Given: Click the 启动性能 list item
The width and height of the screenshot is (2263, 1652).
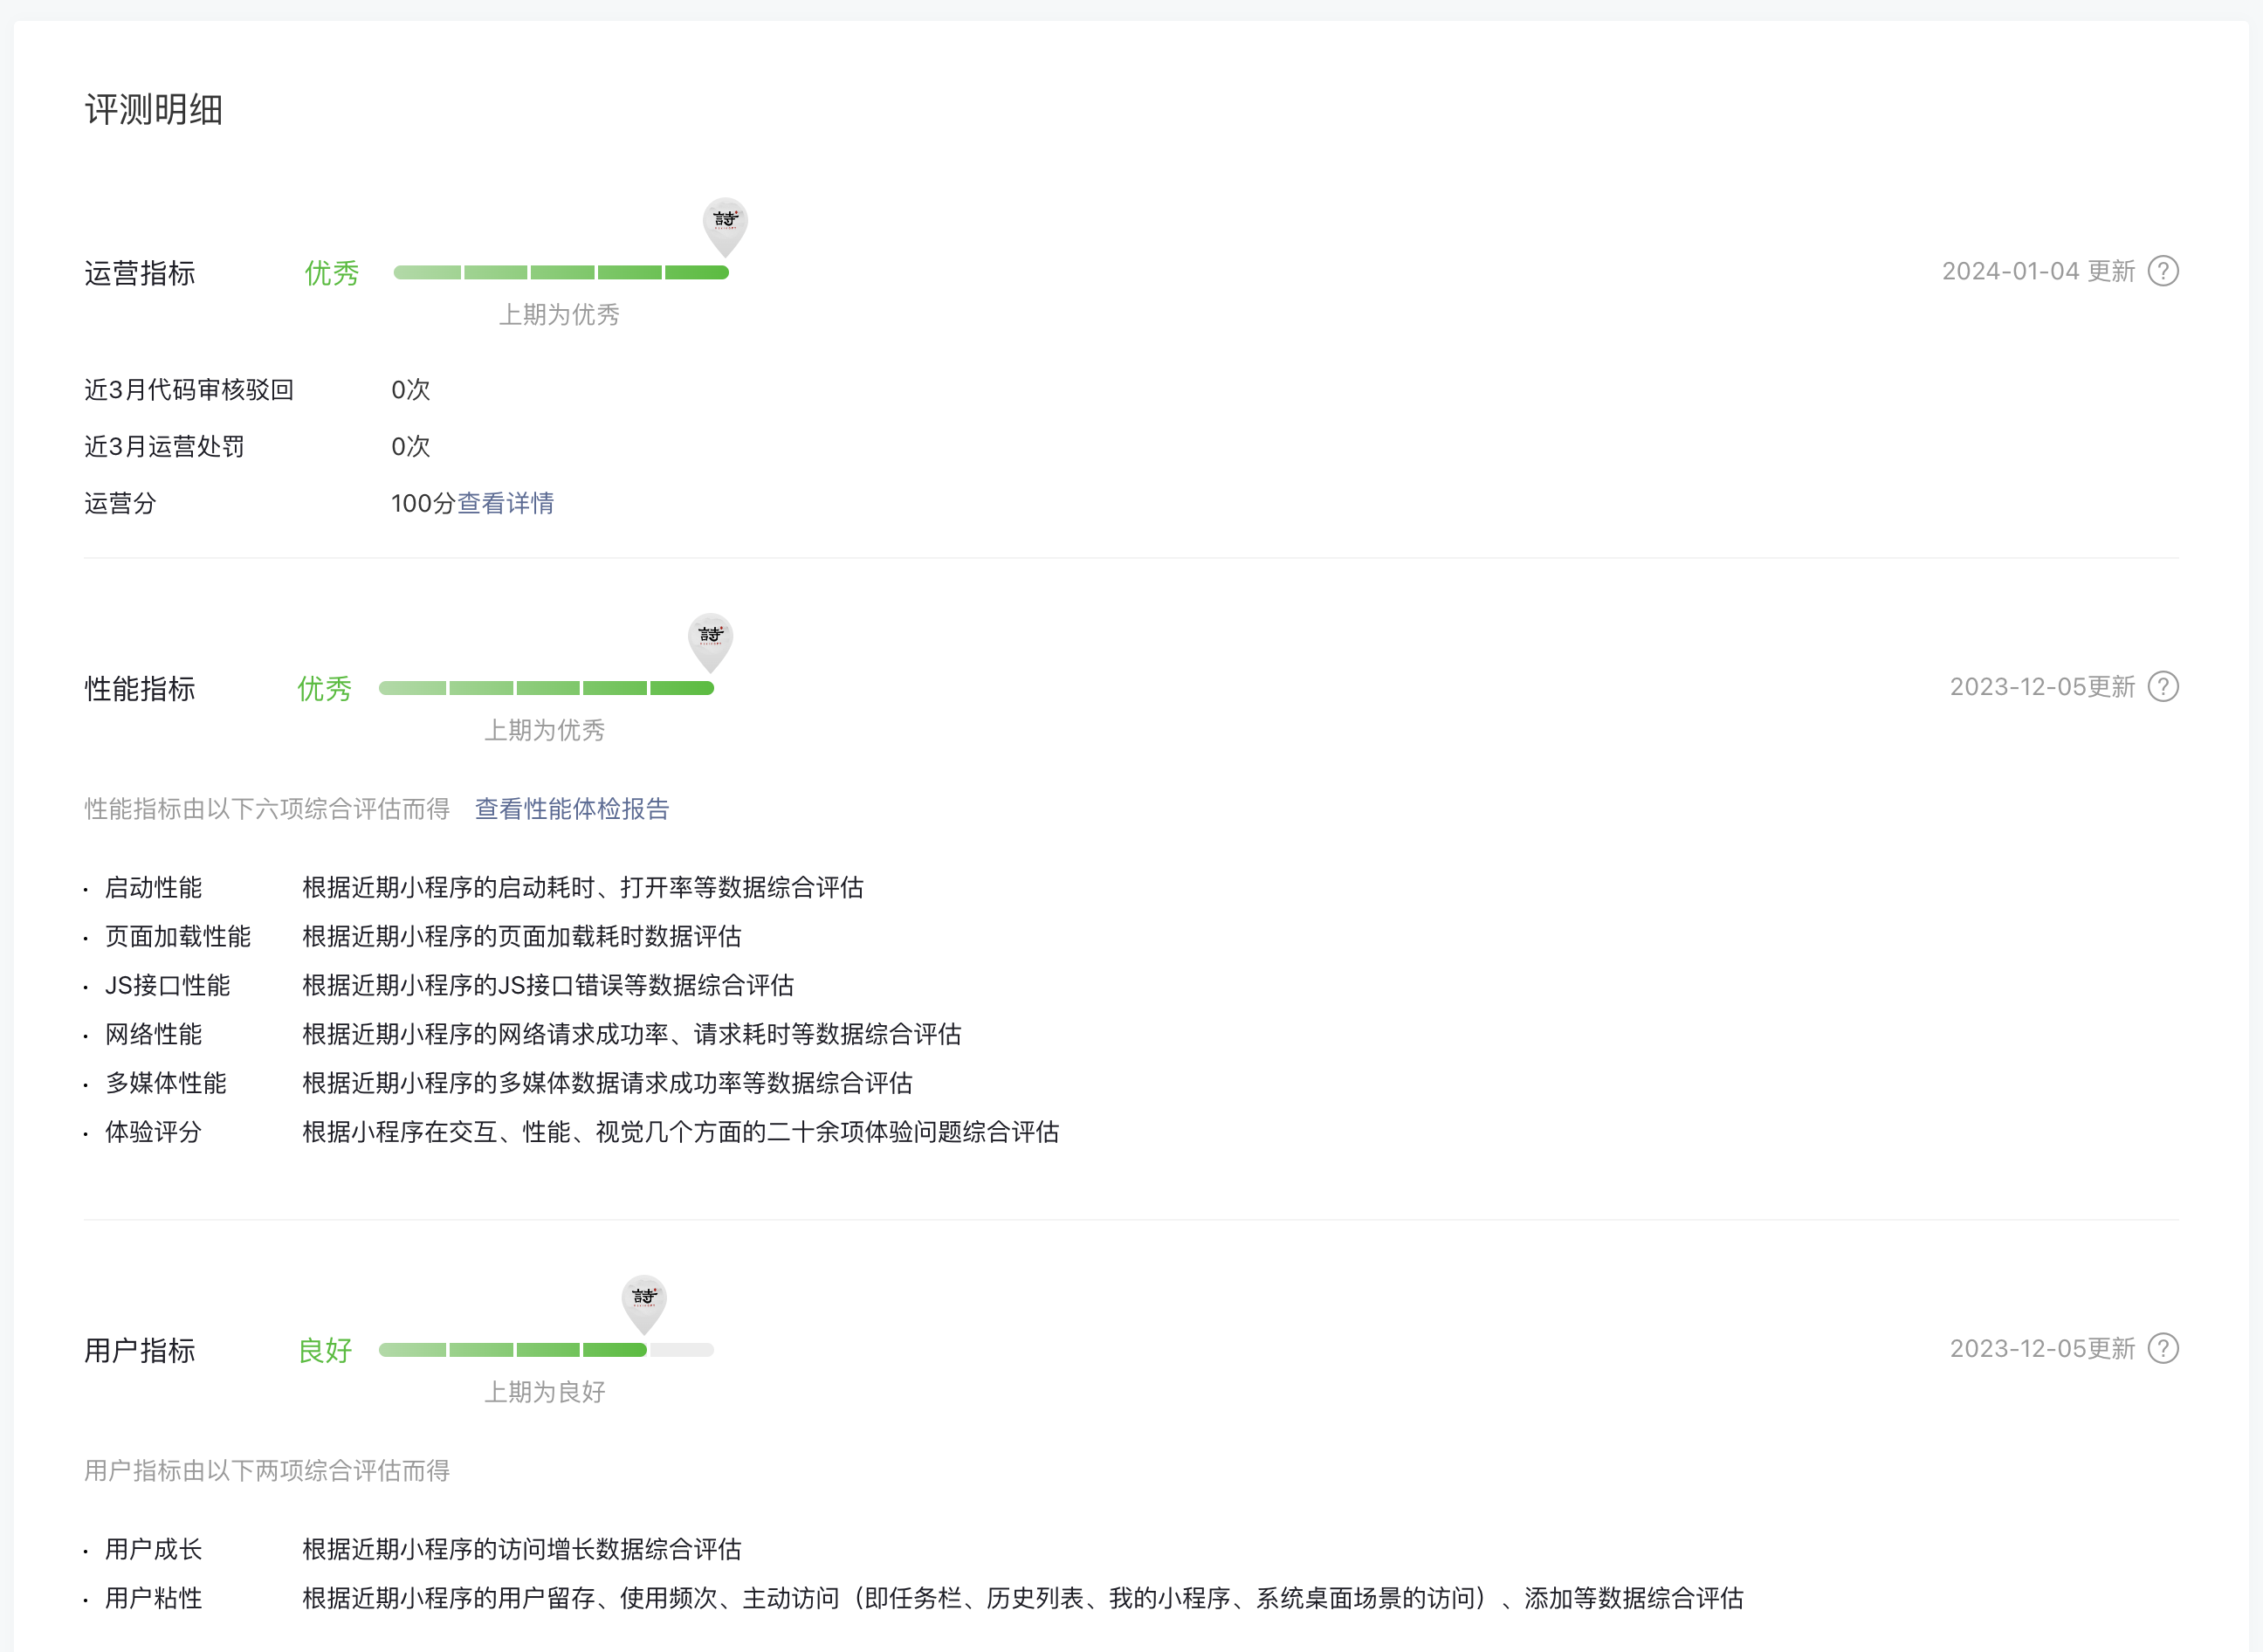Looking at the screenshot, I should pyautogui.click(x=153, y=887).
